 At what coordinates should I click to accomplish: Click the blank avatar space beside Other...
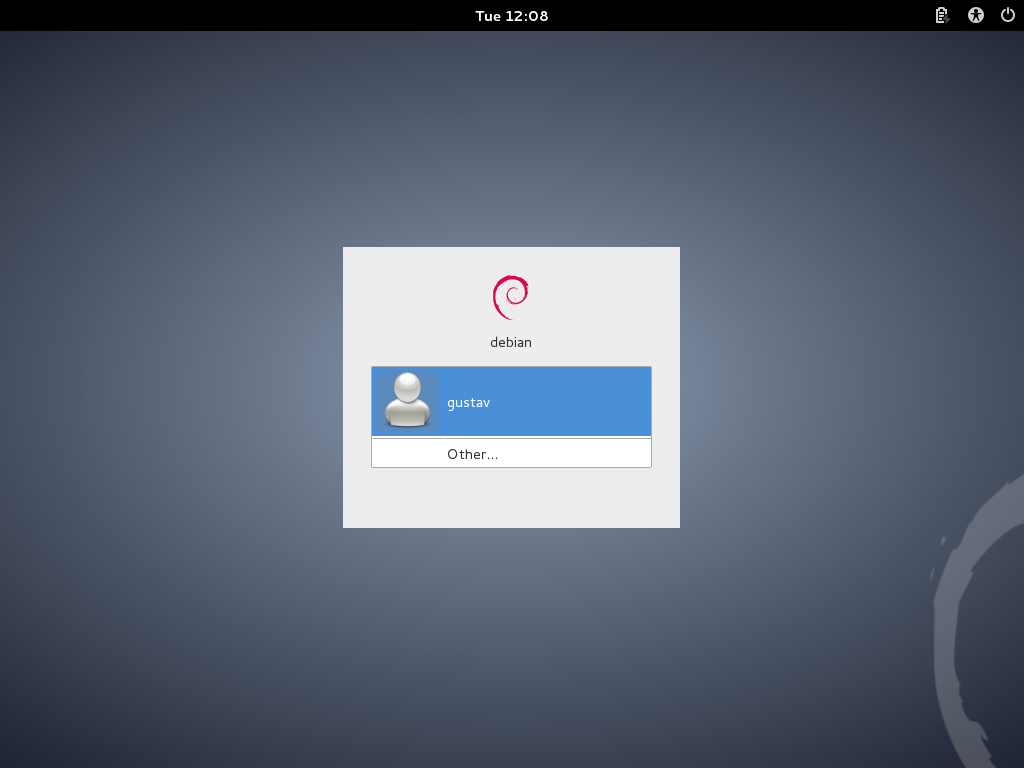pyautogui.click(x=407, y=454)
